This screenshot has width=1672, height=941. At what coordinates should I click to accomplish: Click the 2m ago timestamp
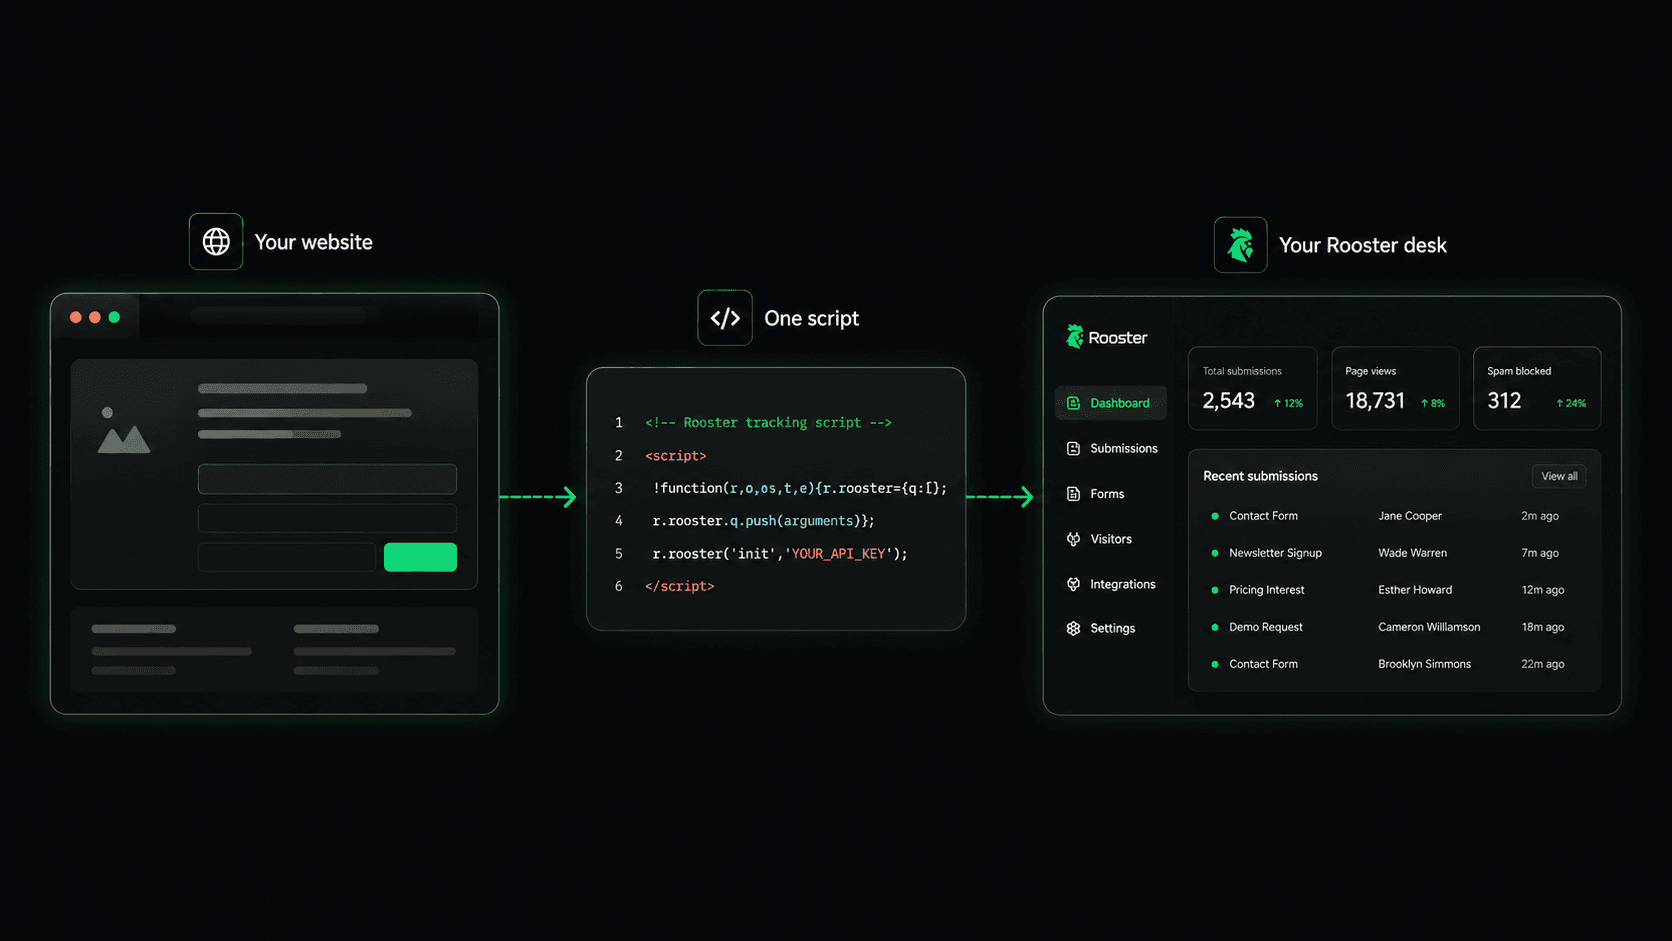1540,516
